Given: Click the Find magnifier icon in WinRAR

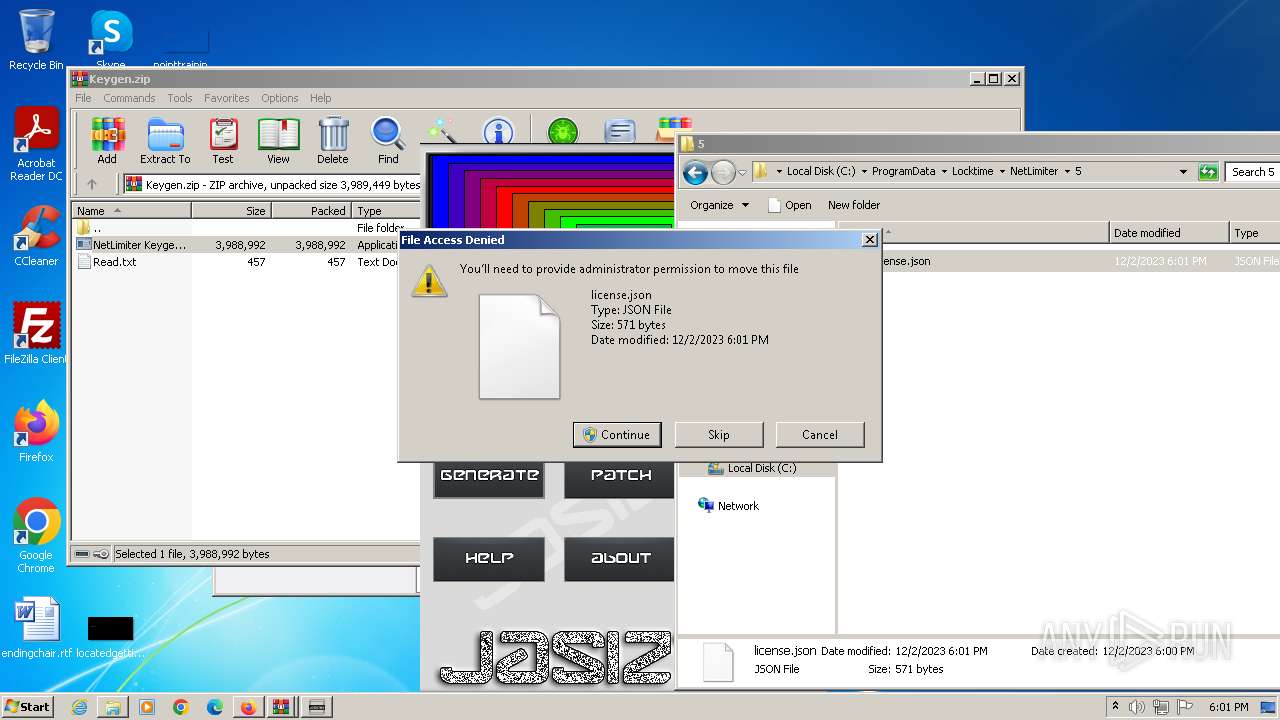Looking at the screenshot, I should pyautogui.click(x=388, y=141).
